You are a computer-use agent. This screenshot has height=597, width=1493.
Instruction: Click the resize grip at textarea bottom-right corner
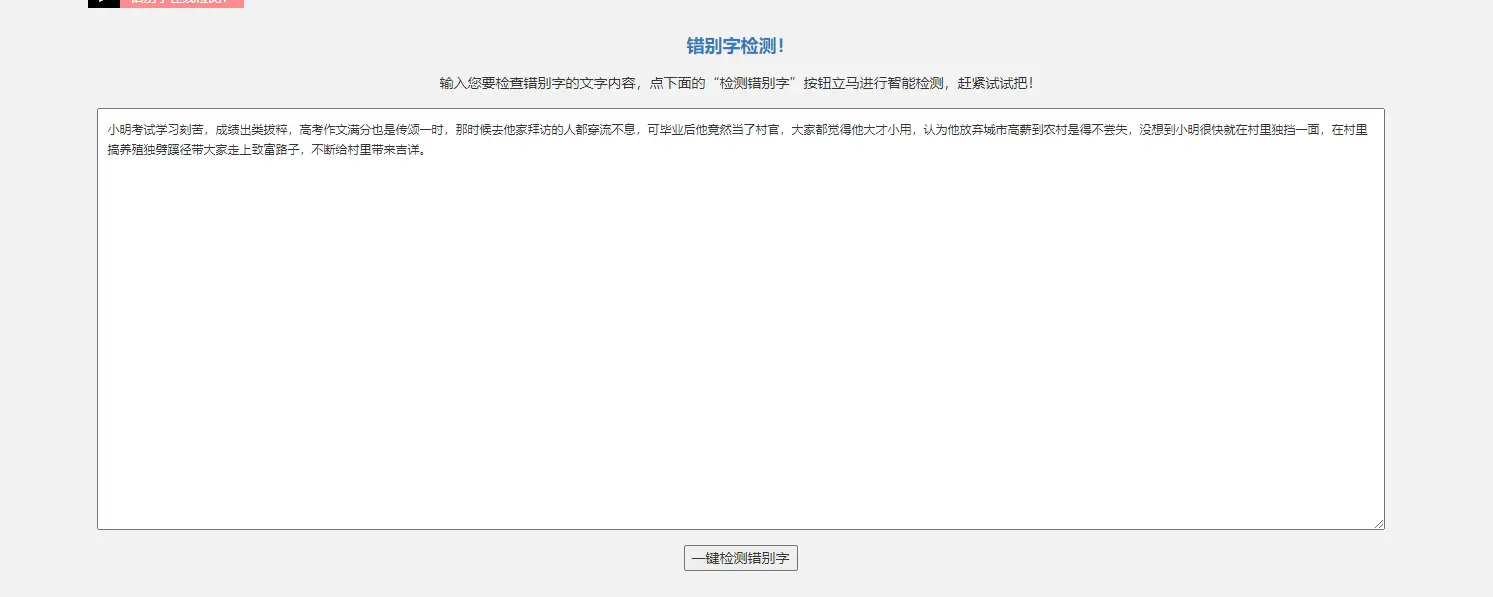pos(1378,522)
